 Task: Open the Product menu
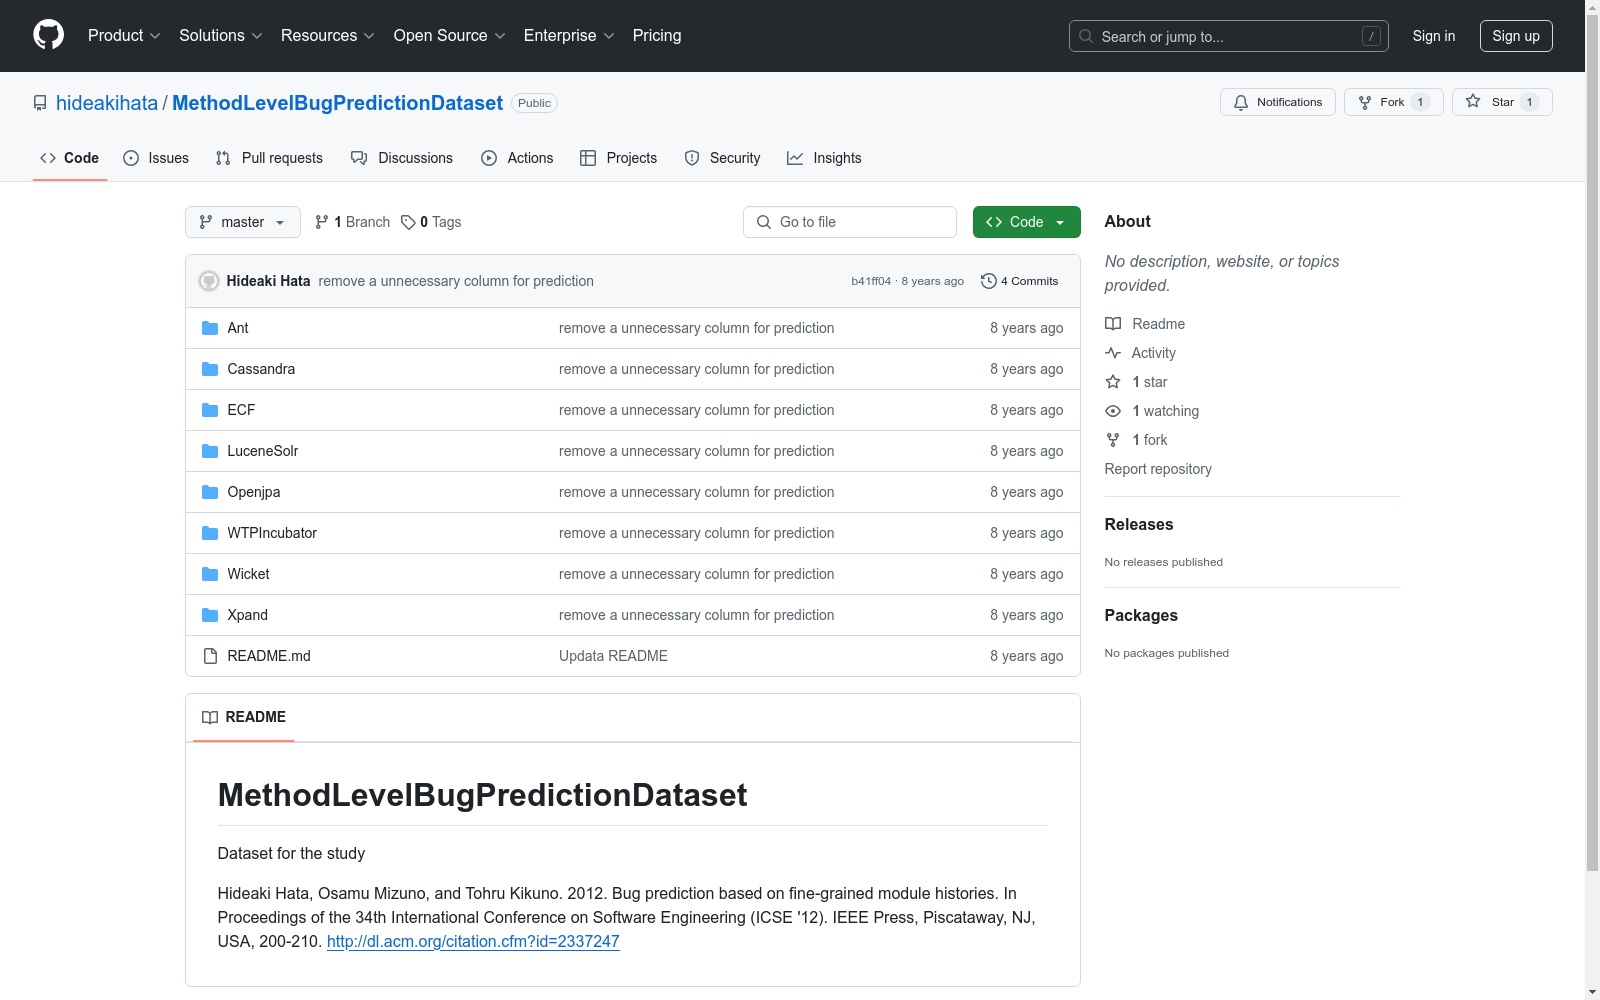[124, 35]
